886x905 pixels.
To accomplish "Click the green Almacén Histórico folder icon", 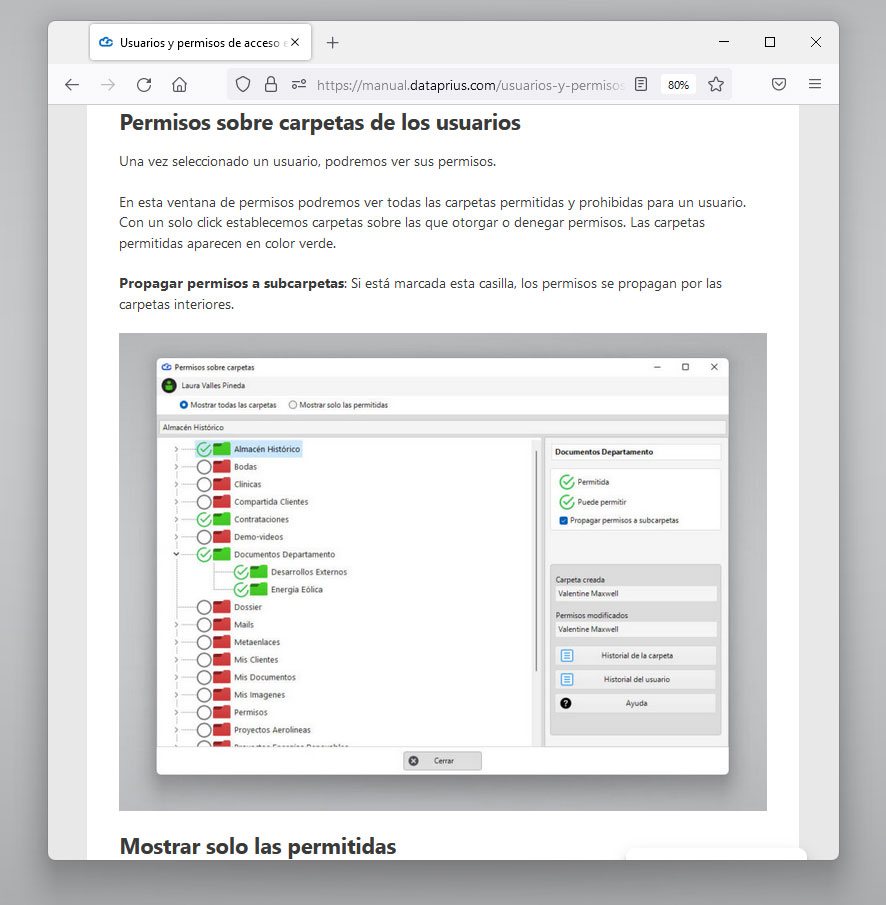I will [x=222, y=448].
